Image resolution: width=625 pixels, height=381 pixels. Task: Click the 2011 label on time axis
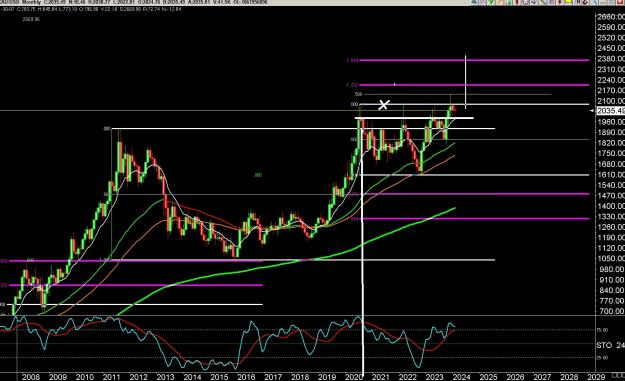coord(111,377)
